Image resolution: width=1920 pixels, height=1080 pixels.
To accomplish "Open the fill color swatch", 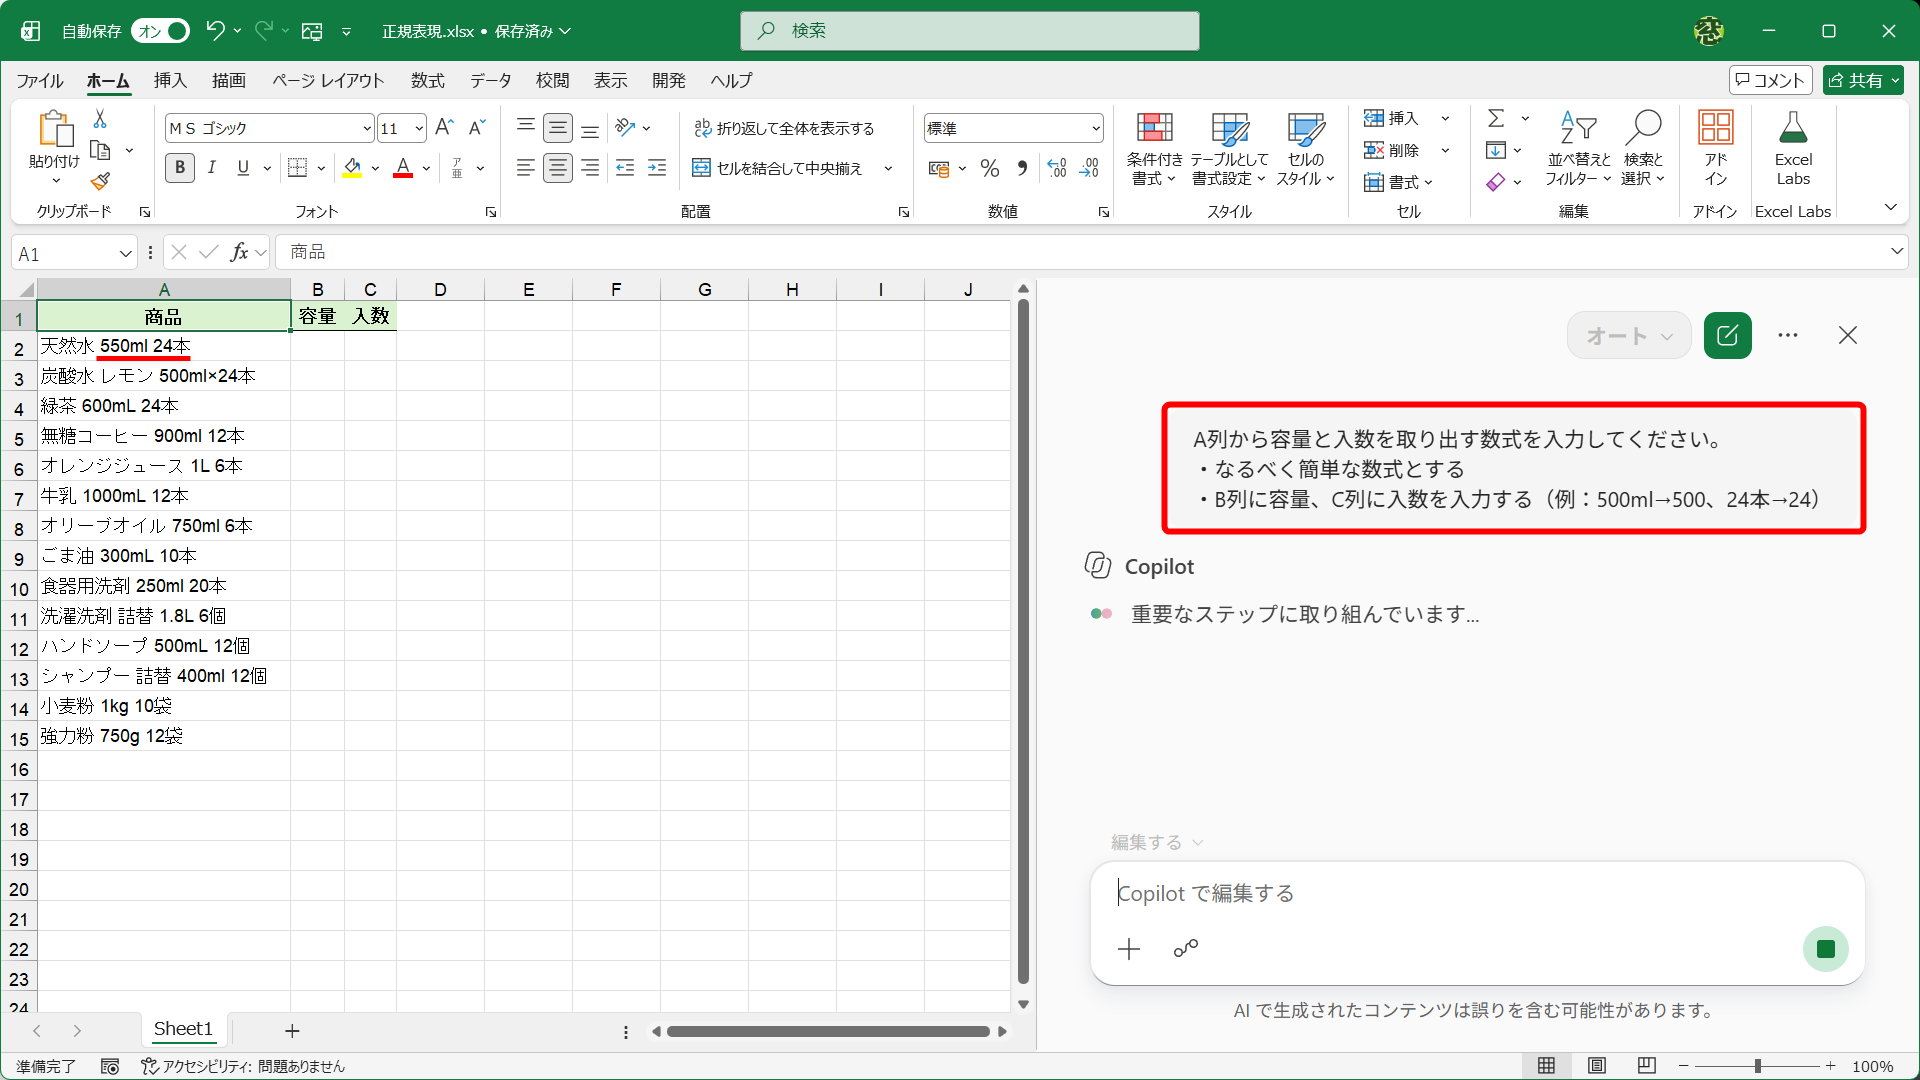I will pyautogui.click(x=352, y=168).
